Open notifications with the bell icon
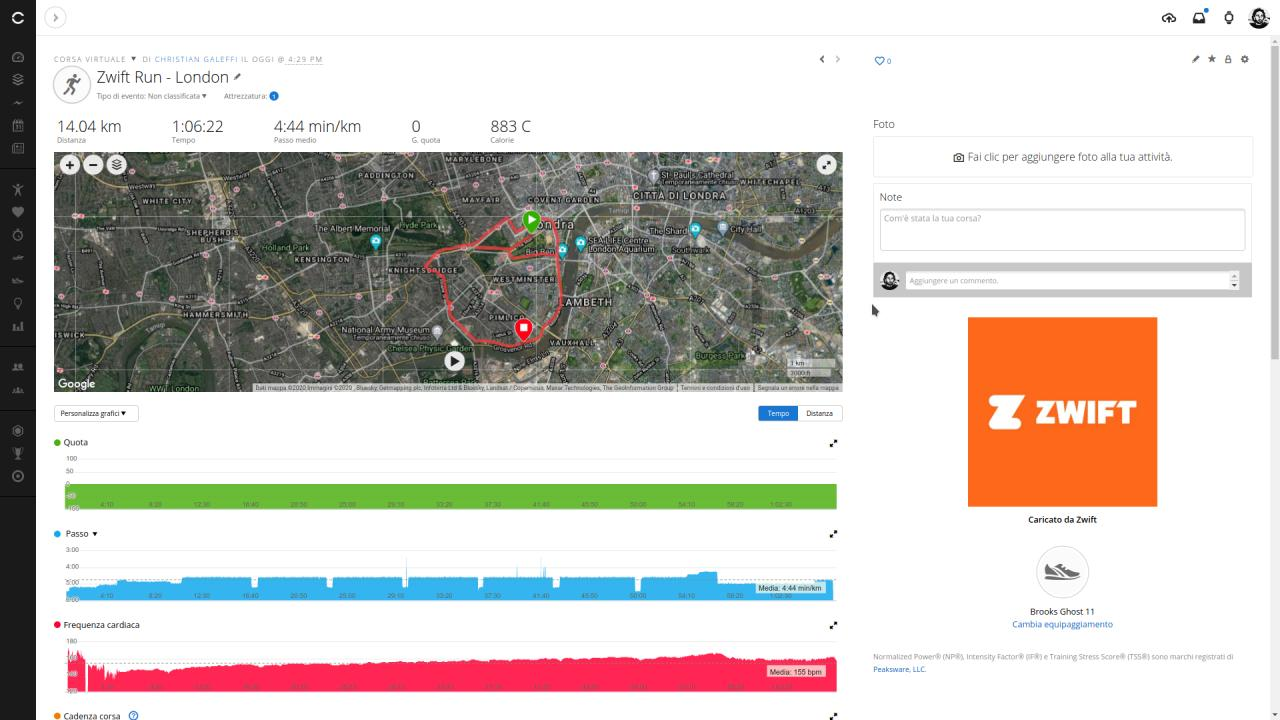 [x=1198, y=17]
